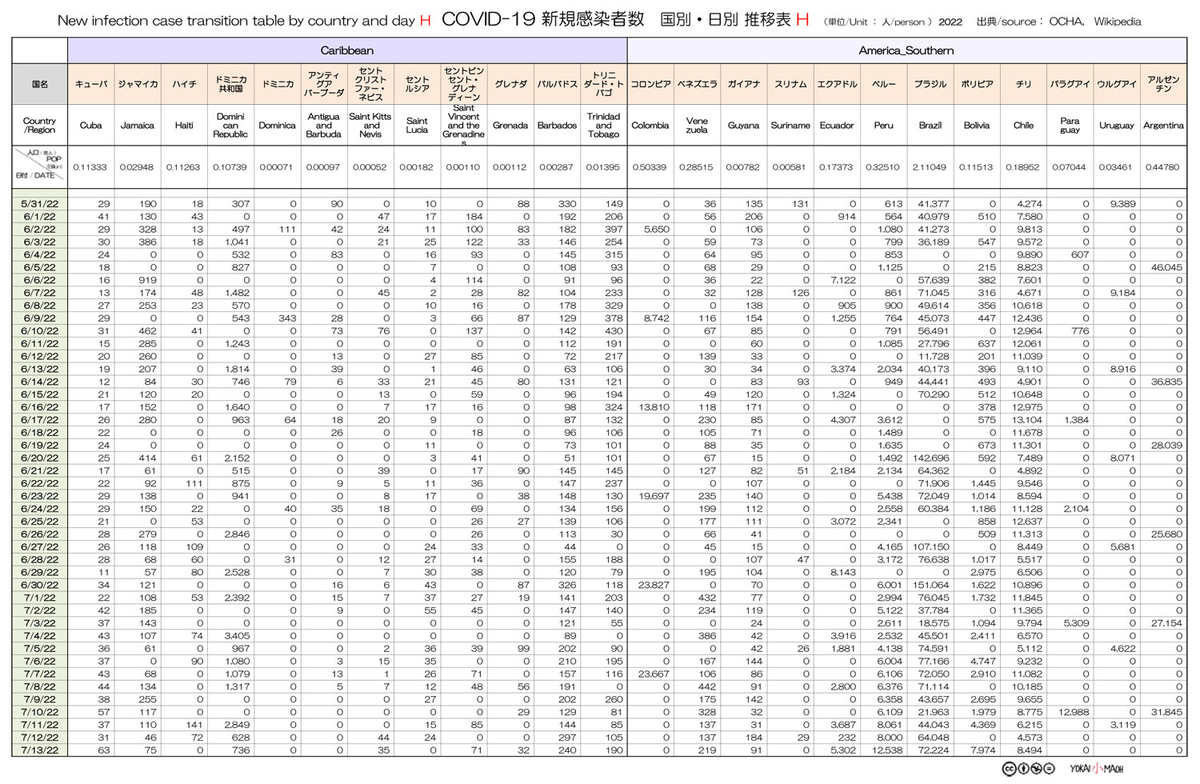Select the 5/31/22 date row label
This screenshot has height=784, width=1200.
40,203
